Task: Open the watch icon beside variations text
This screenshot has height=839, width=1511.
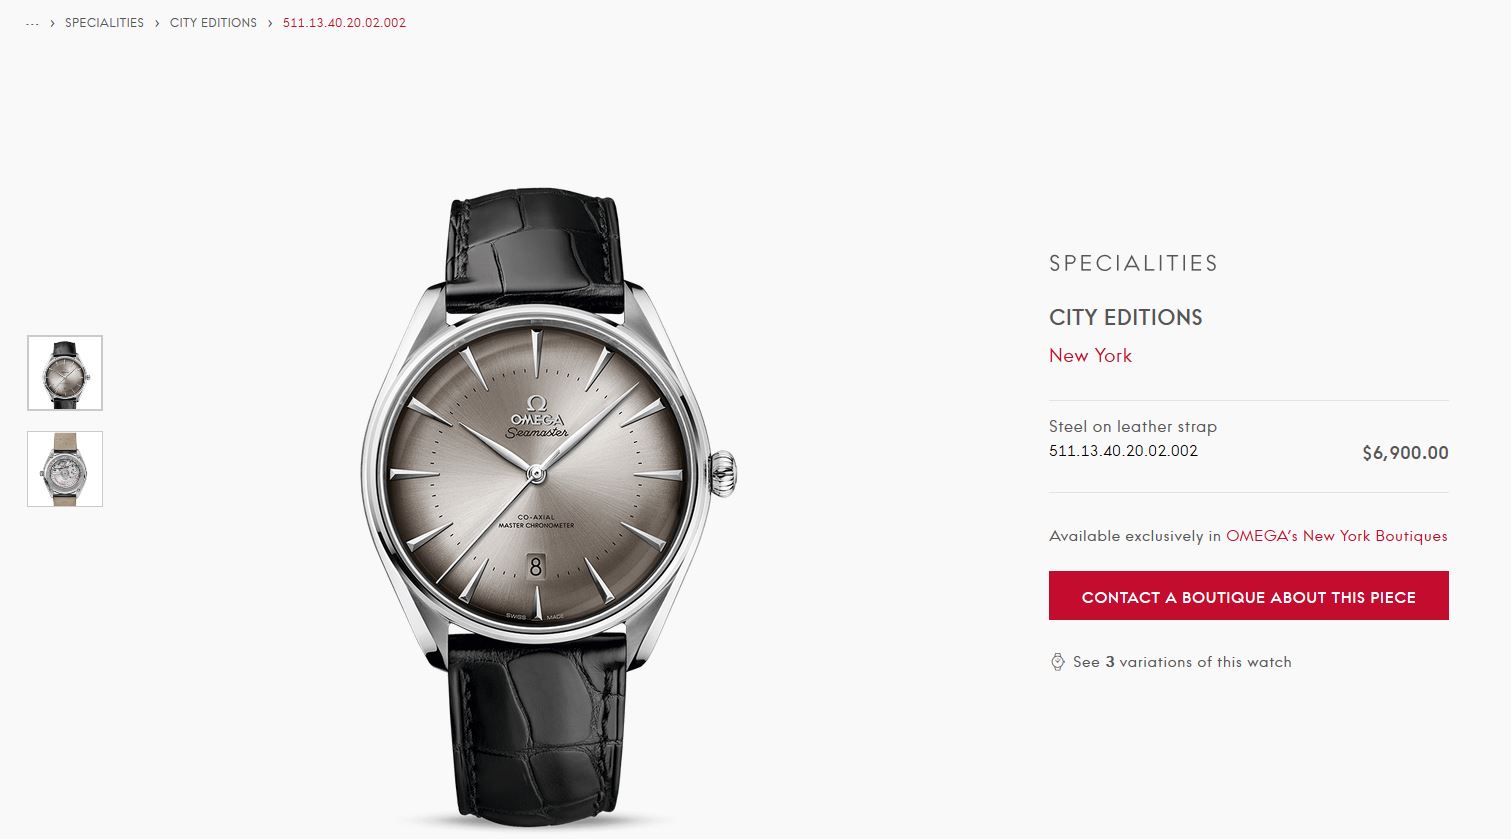Action: [x=1057, y=662]
